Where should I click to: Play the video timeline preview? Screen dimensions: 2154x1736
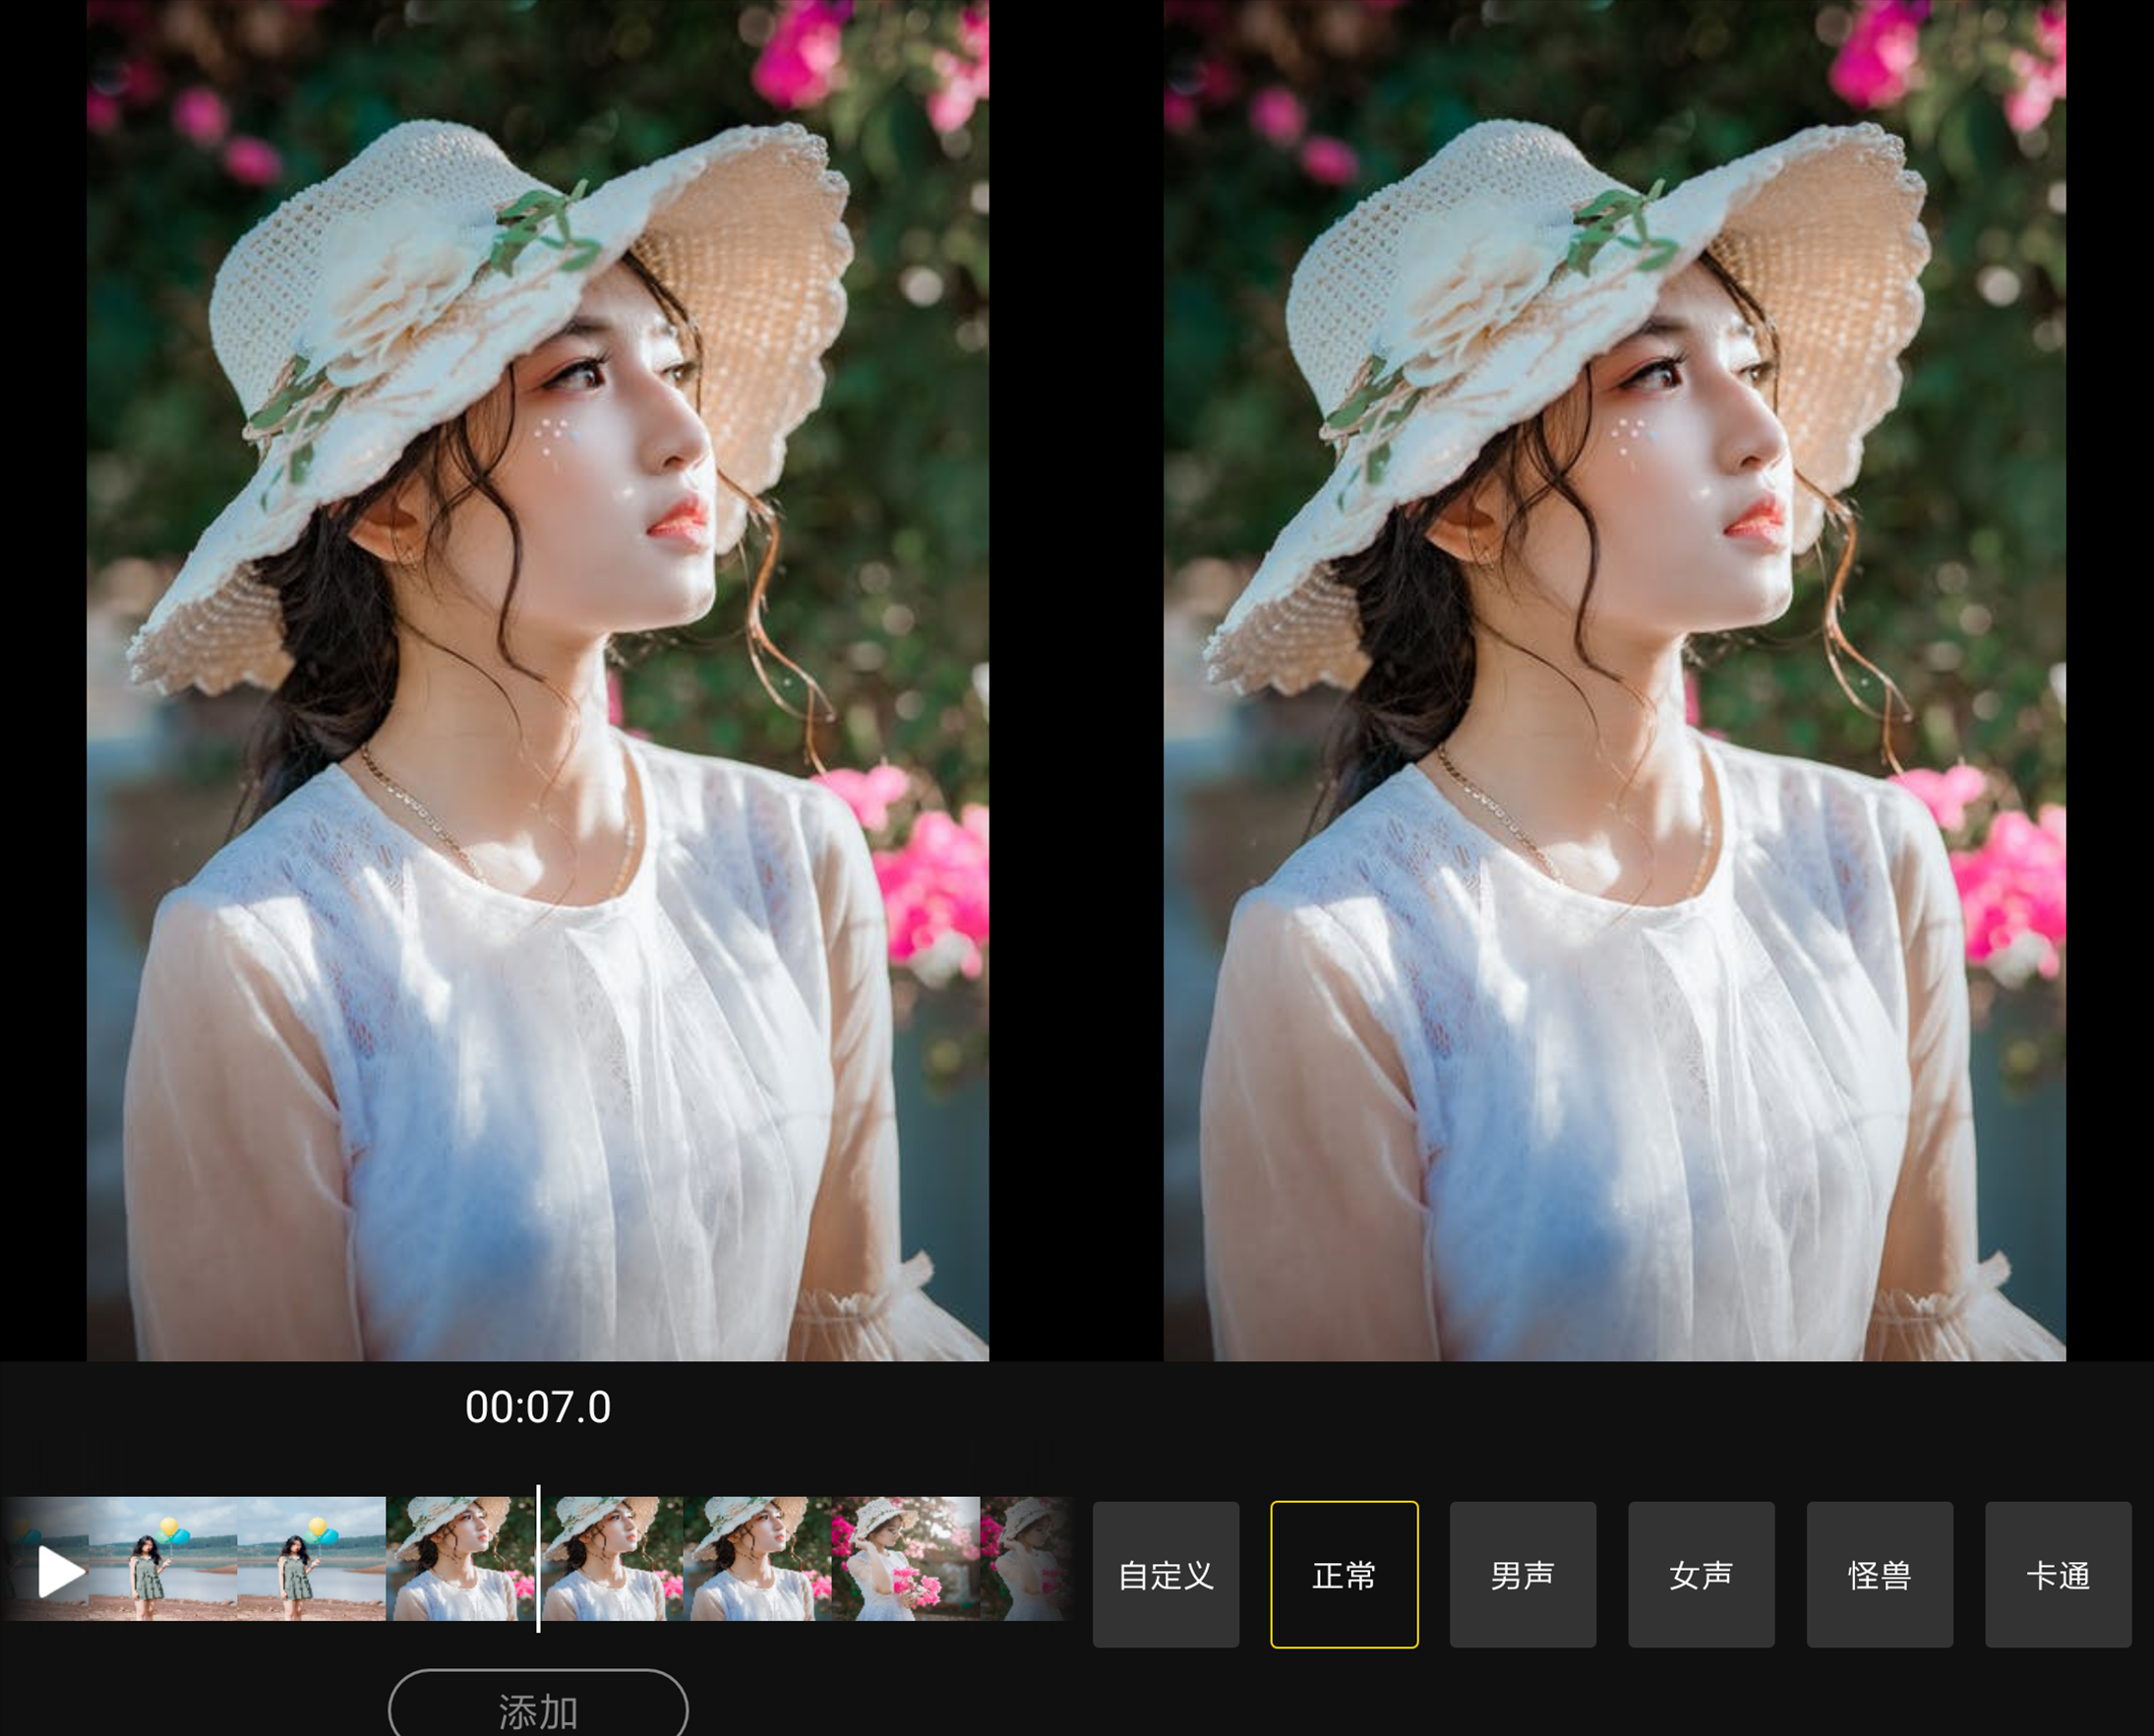60,1572
